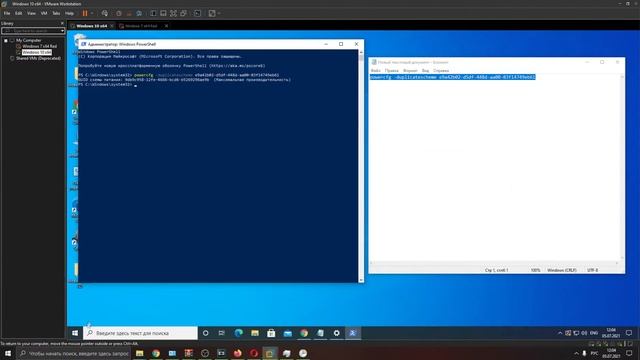Click the PowerShell scrollbar down arrow

[361, 280]
